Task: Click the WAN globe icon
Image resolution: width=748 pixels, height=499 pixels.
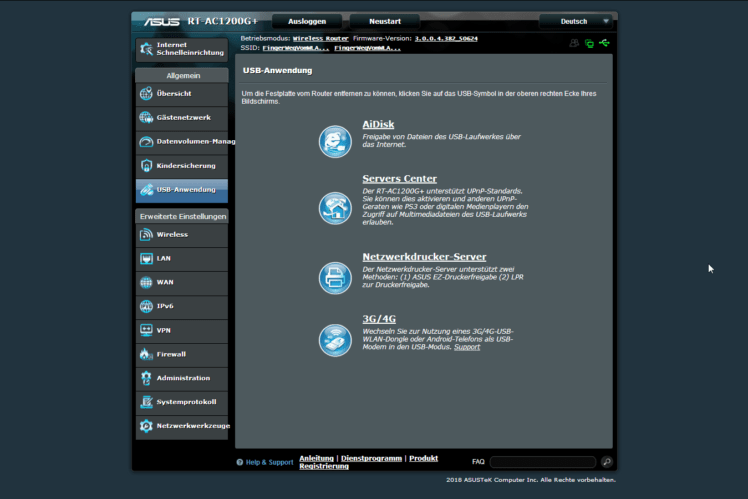Action: point(146,282)
